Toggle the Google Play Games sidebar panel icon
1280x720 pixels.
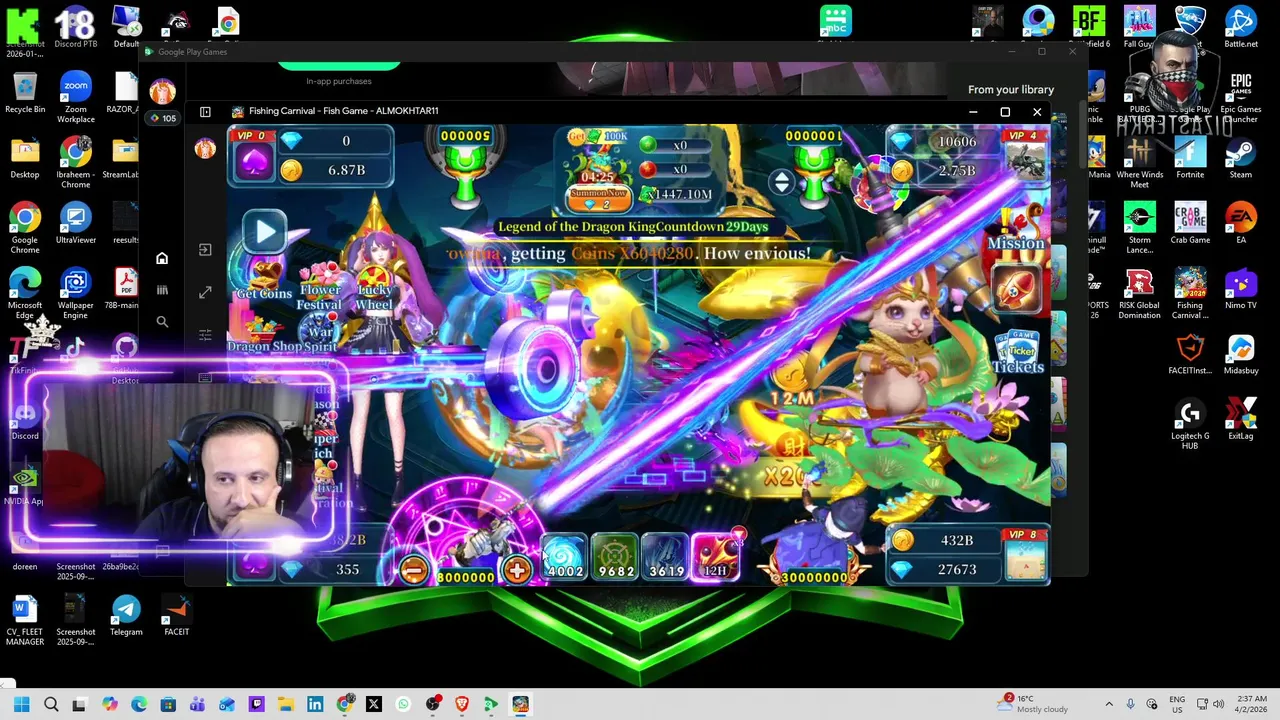[x=205, y=112]
